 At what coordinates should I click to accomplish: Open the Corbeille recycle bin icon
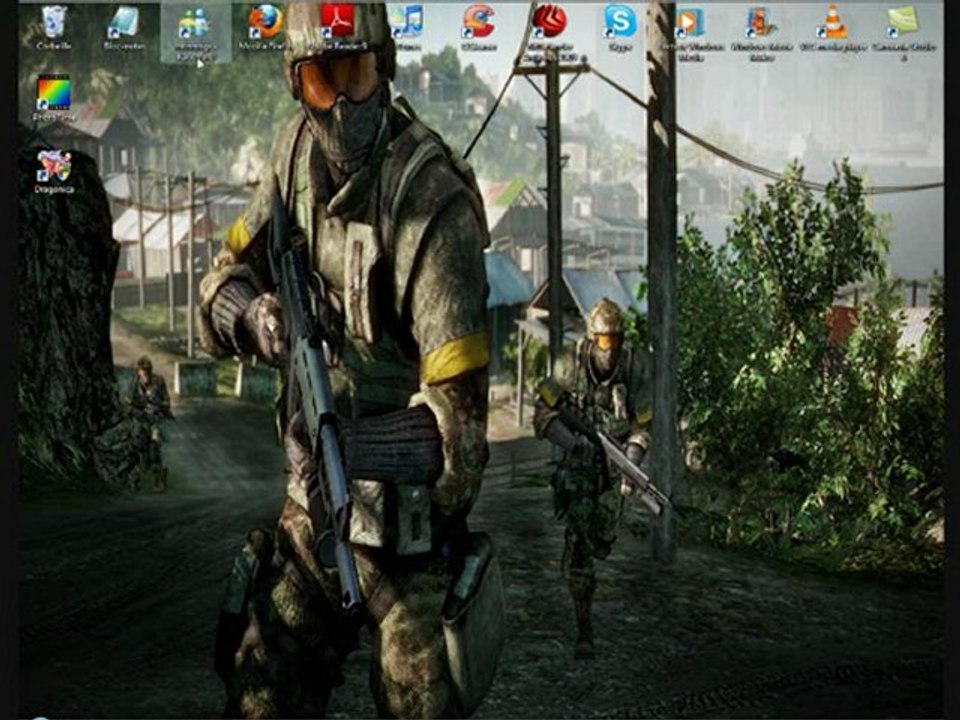(x=54, y=27)
